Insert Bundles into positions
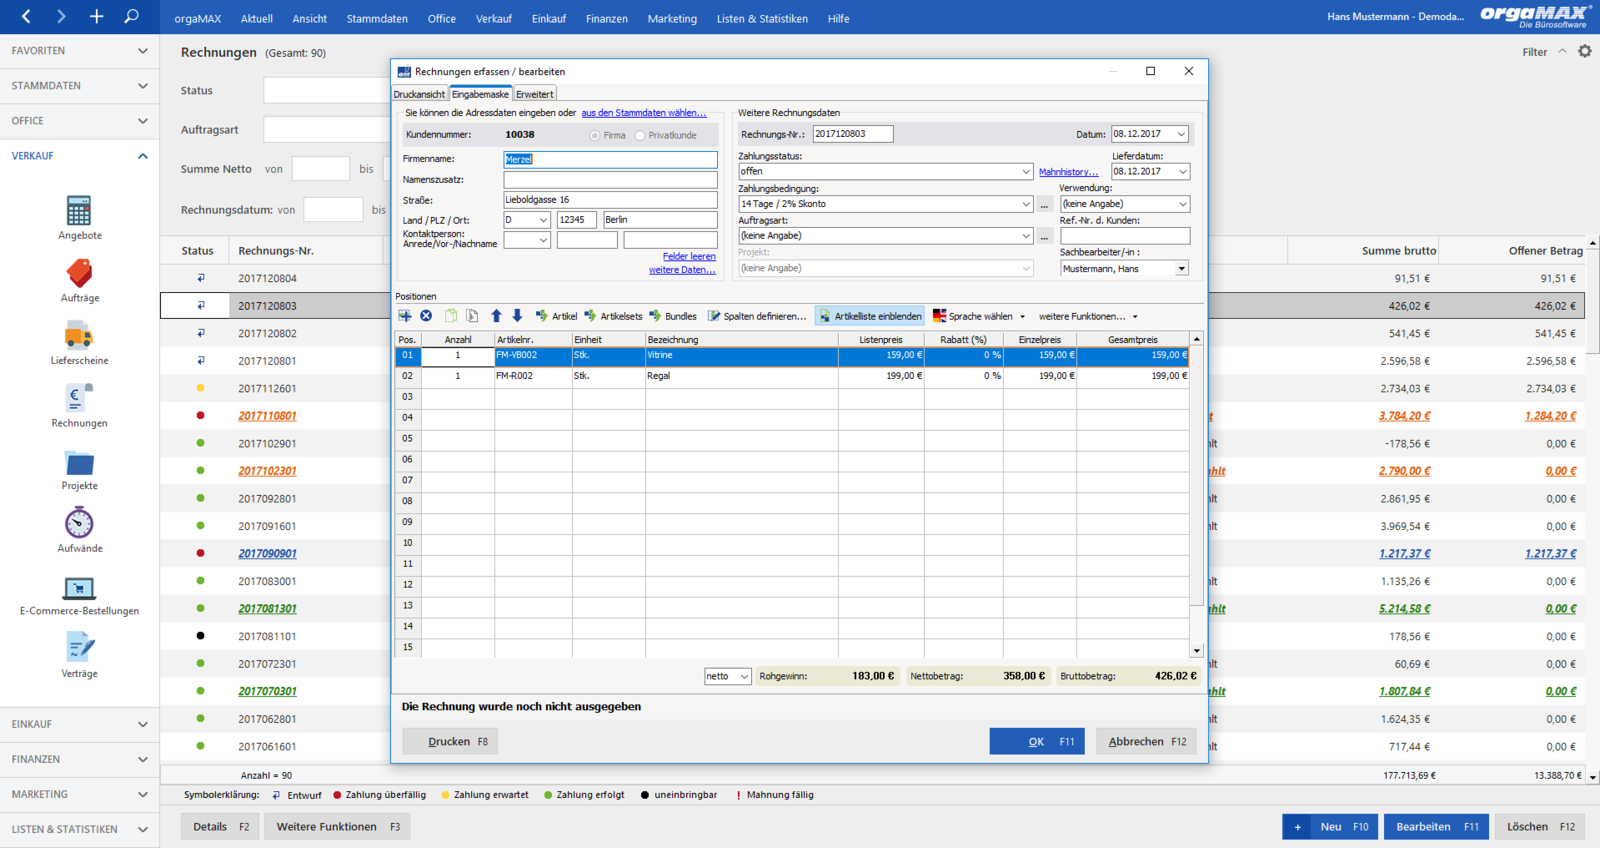The image size is (1600, 848). coord(673,316)
